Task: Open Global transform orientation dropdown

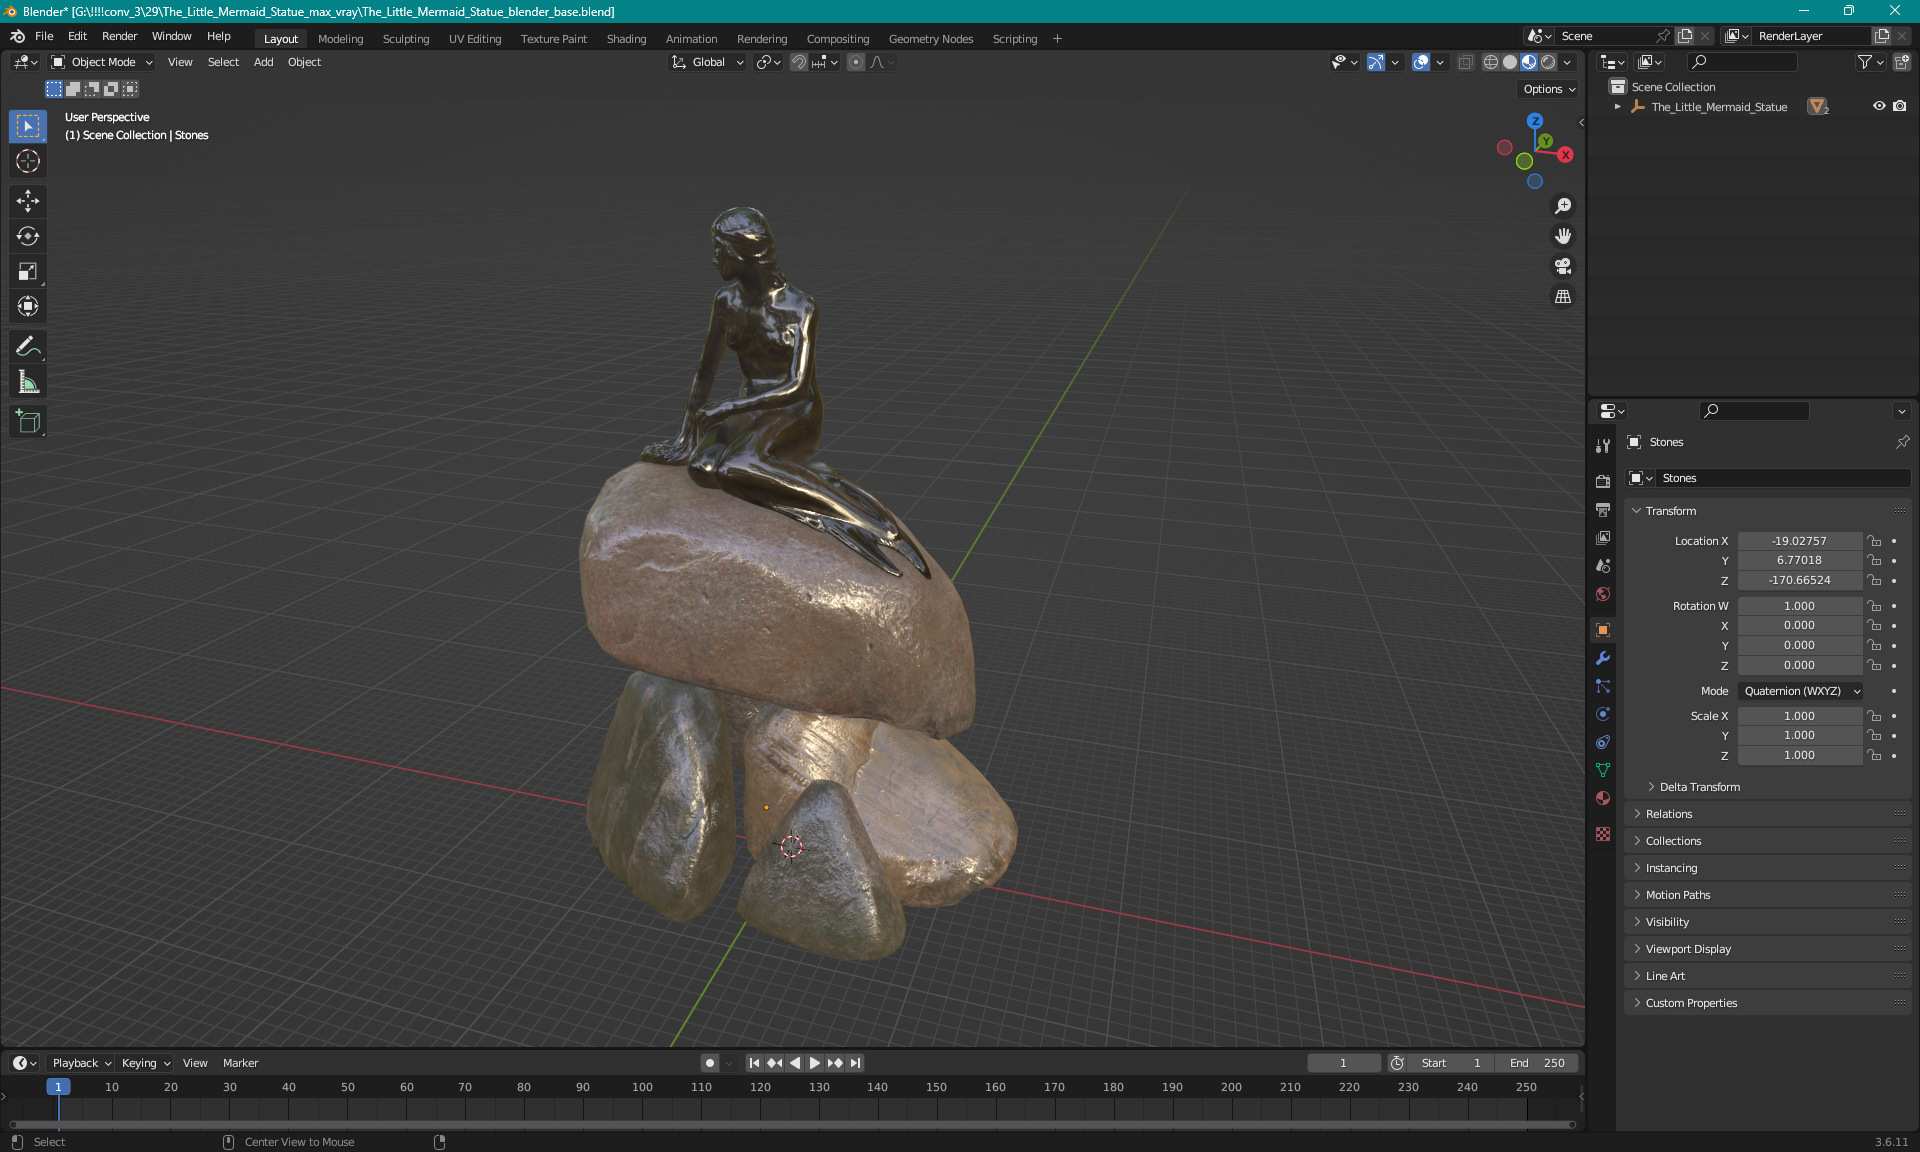Action: [708, 62]
